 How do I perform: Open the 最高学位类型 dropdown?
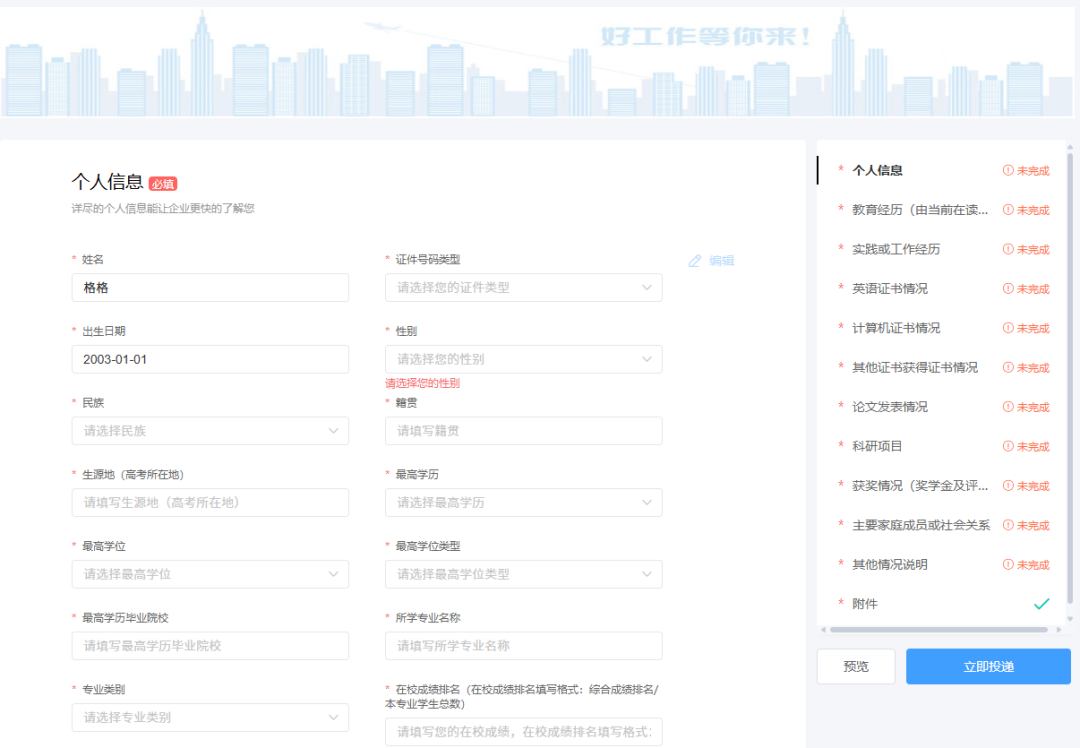coord(523,574)
